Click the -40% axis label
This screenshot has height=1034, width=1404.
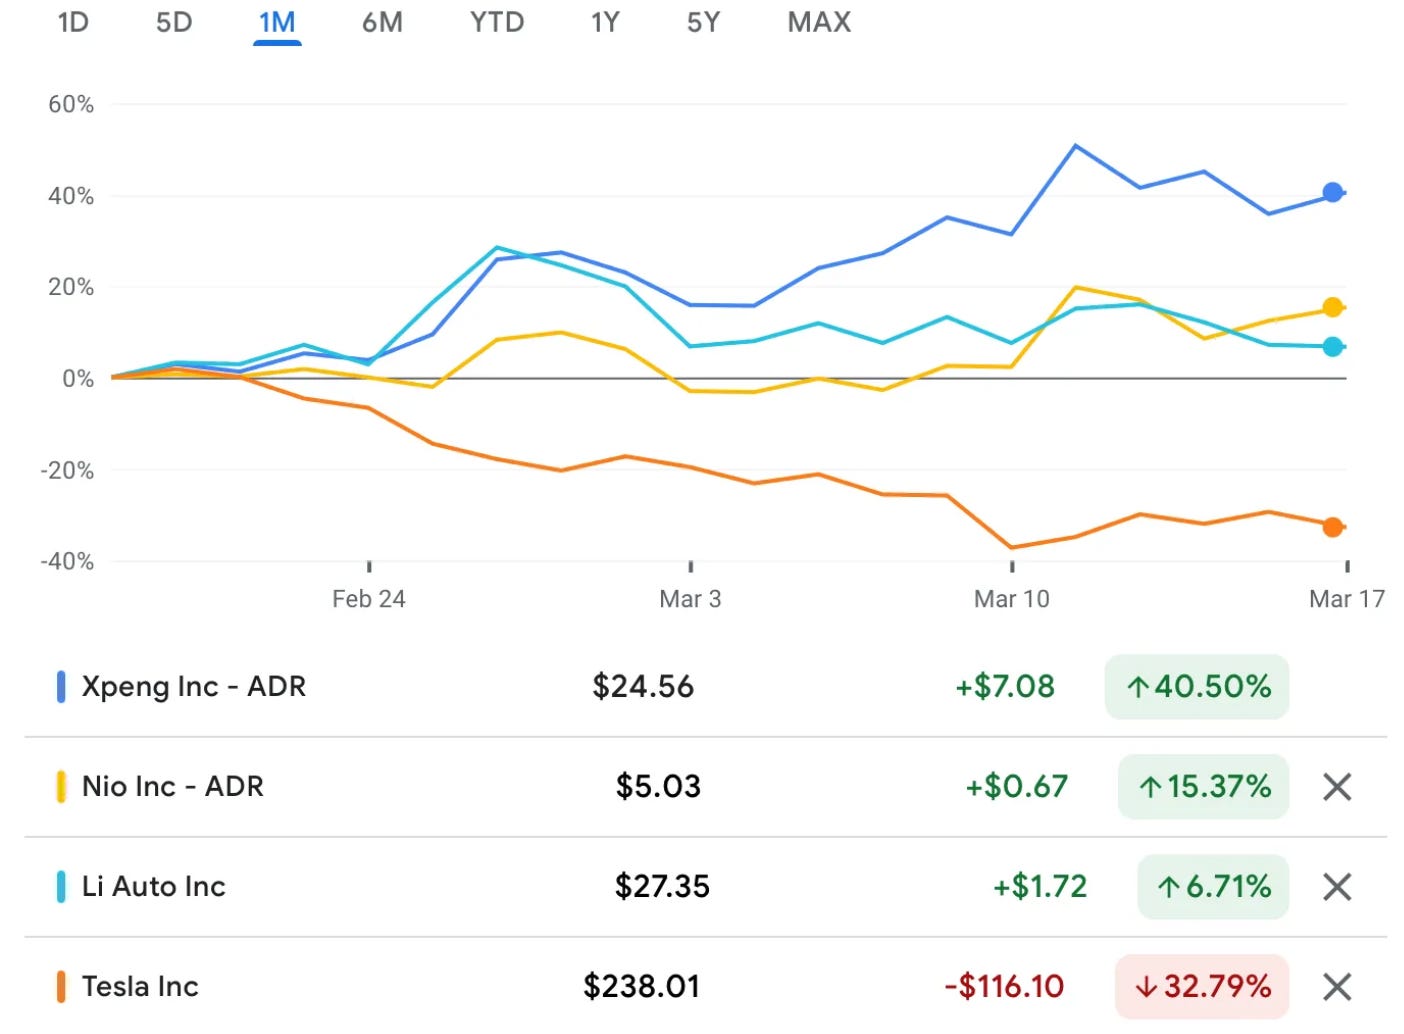coord(67,561)
